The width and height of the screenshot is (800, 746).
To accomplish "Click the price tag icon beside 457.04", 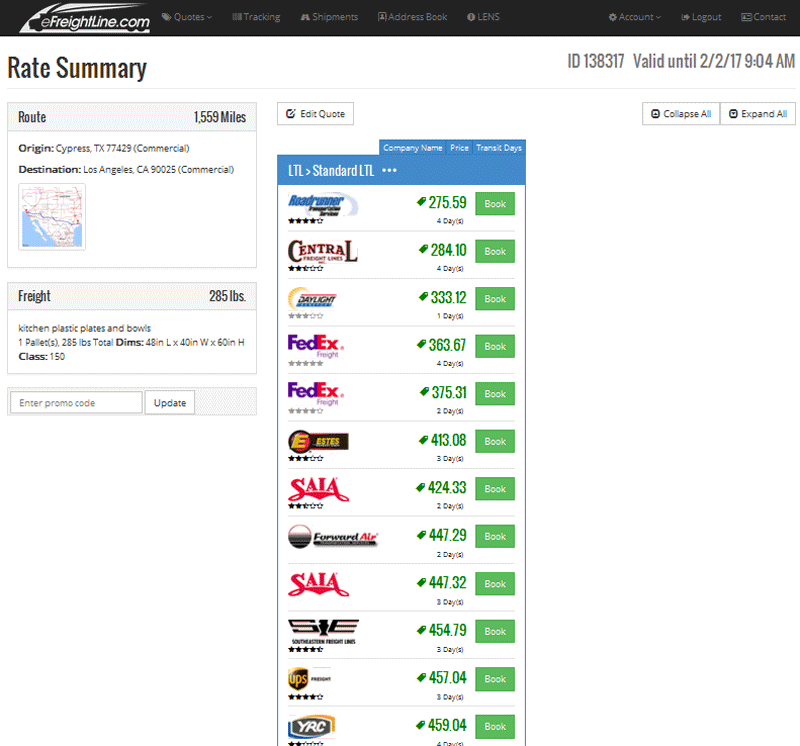I will pyautogui.click(x=421, y=677).
